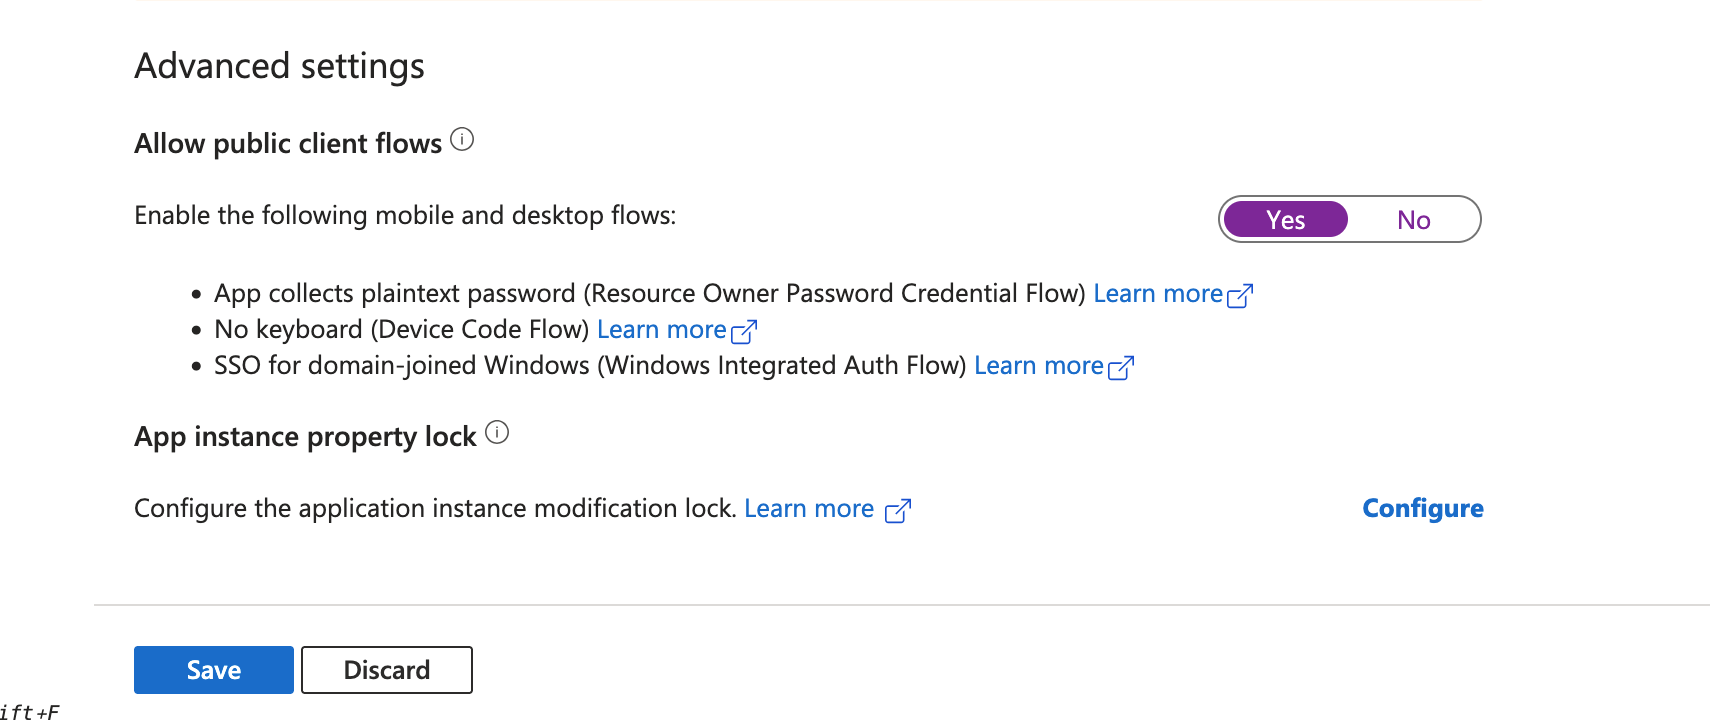Click the 'Enable the following mobile and desktop flows' text
Viewport: 1710px width, 728px height.
click(405, 216)
